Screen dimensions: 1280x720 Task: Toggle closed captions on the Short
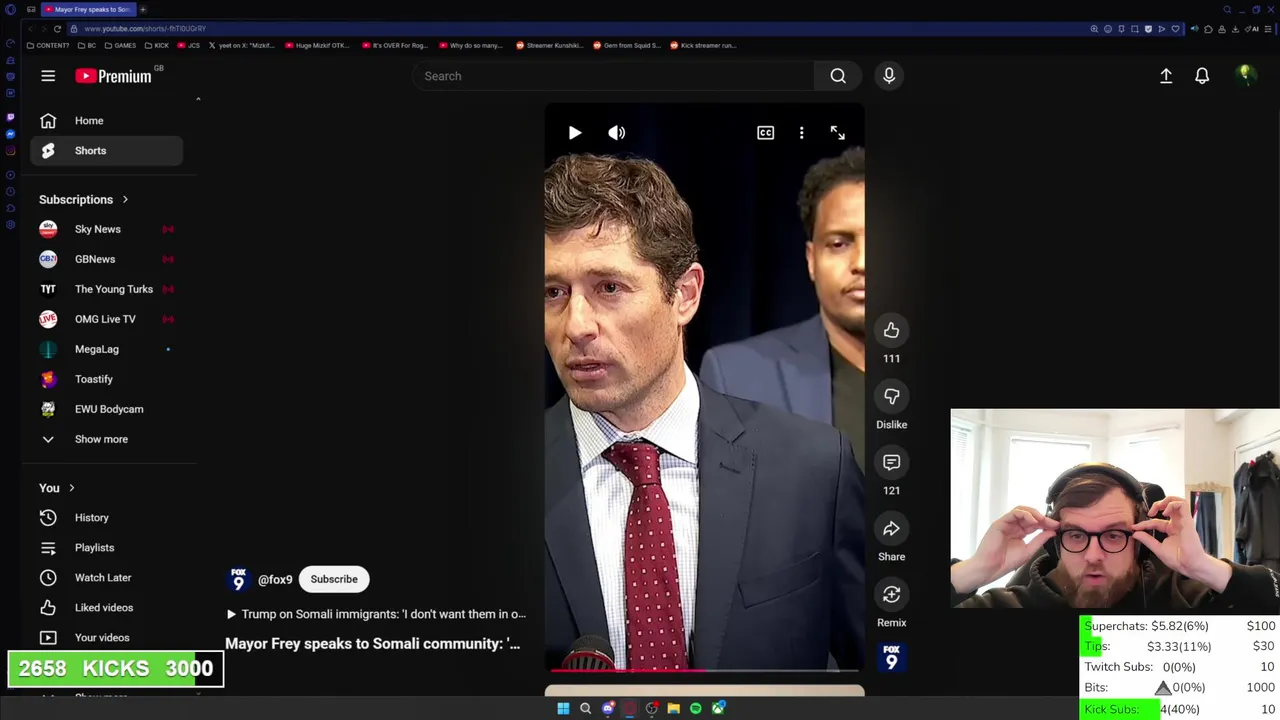[765, 133]
